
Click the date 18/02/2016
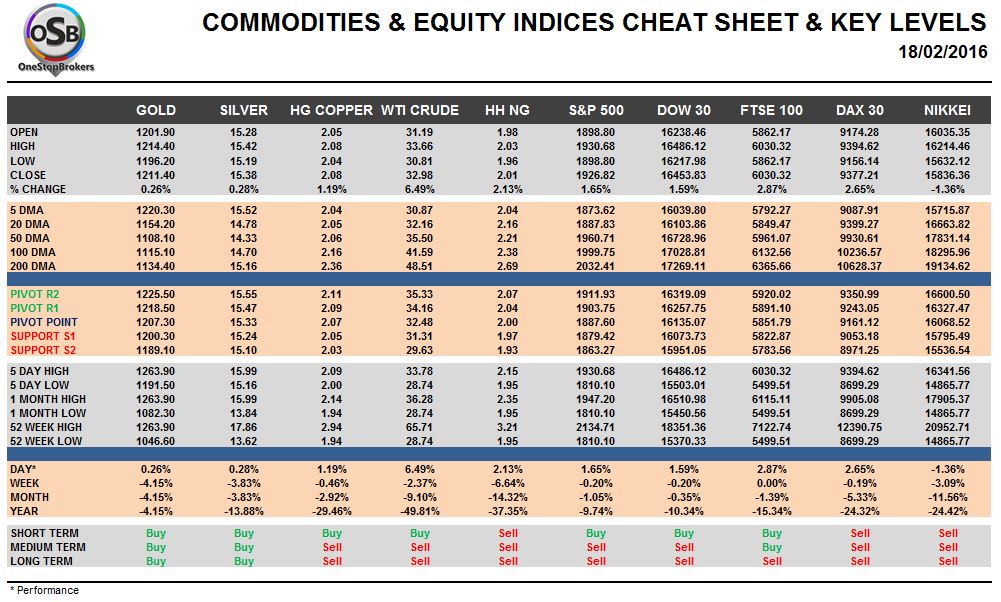pyautogui.click(x=943, y=51)
